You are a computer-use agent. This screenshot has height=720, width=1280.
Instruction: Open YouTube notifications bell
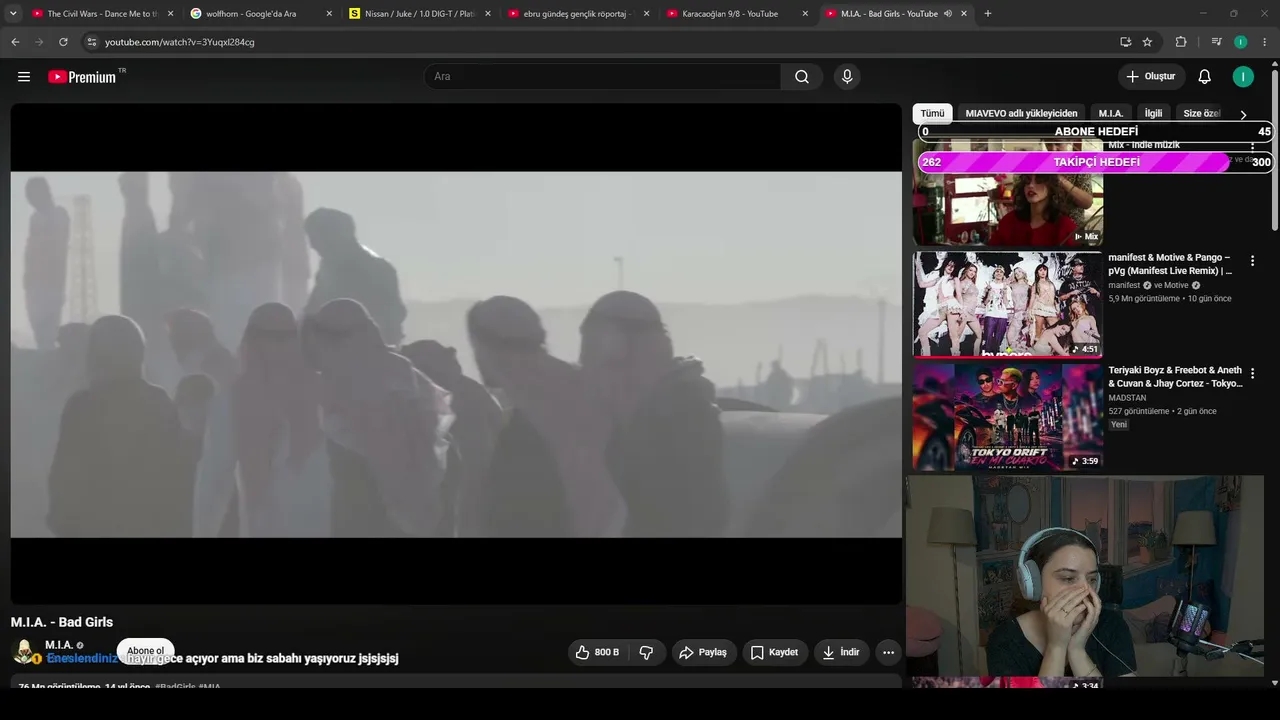[x=1205, y=77]
